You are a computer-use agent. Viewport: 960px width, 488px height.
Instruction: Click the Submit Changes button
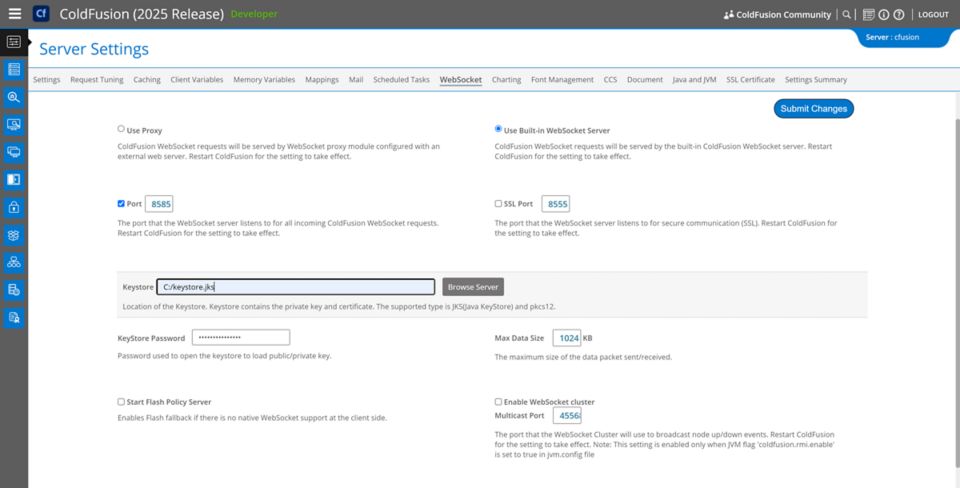(x=813, y=108)
